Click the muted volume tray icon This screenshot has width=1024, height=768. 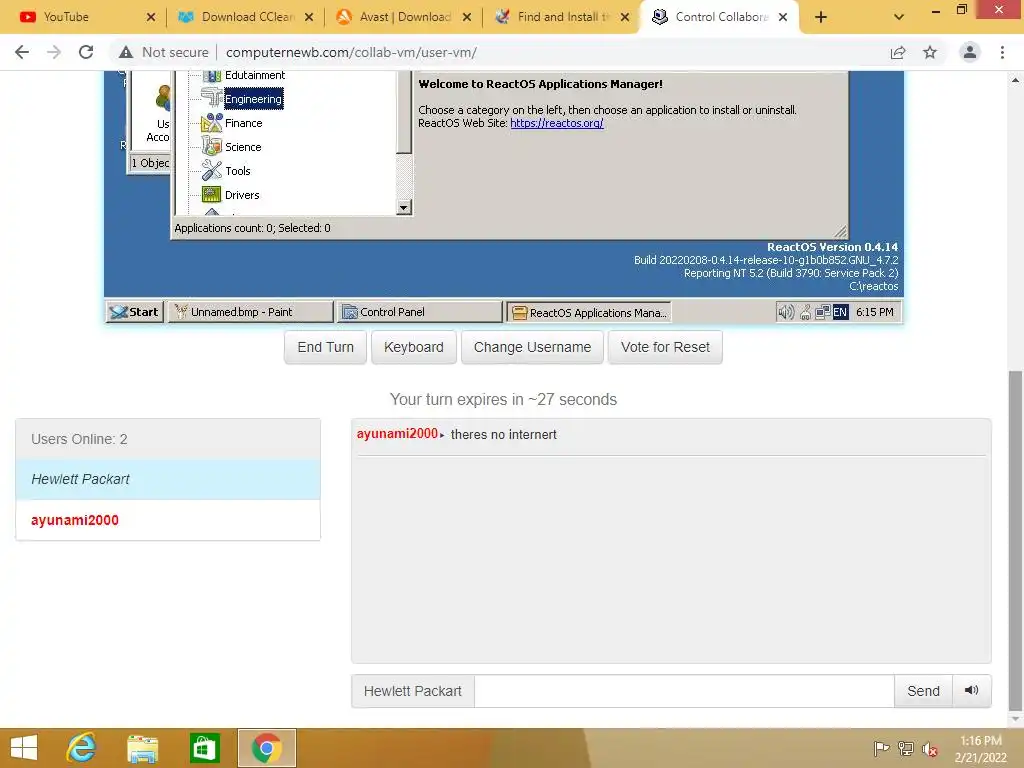(x=929, y=749)
